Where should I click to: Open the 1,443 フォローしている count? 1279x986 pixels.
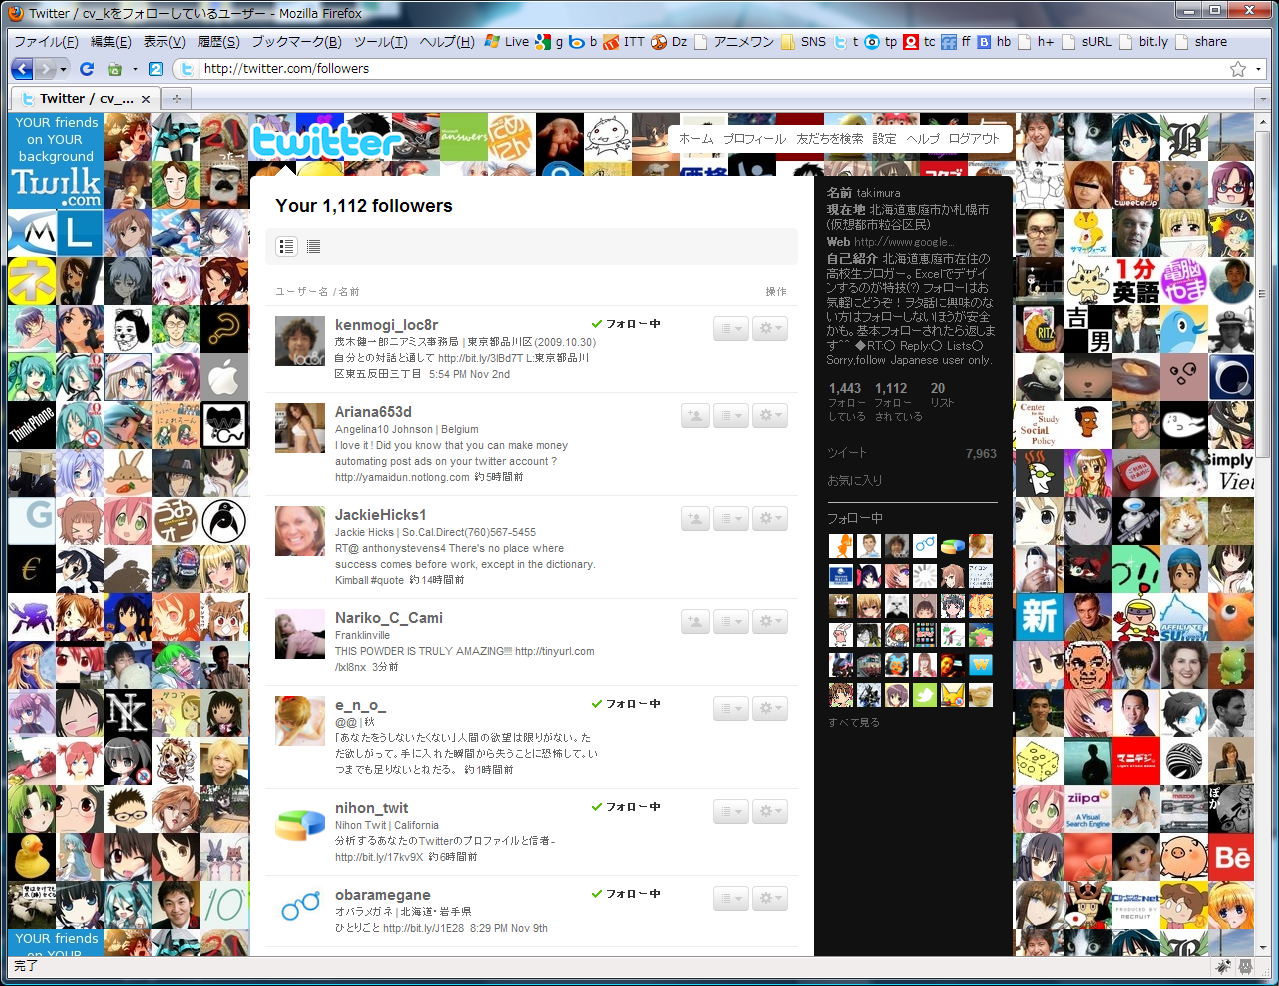pyautogui.click(x=846, y=401)
